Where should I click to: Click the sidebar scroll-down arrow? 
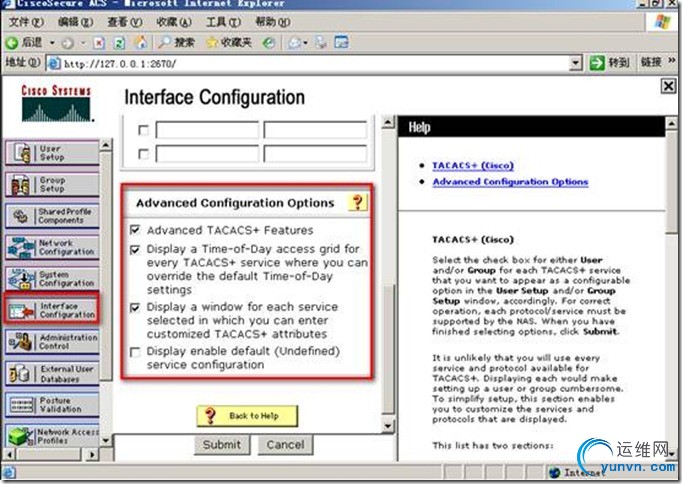coord(106,440)
